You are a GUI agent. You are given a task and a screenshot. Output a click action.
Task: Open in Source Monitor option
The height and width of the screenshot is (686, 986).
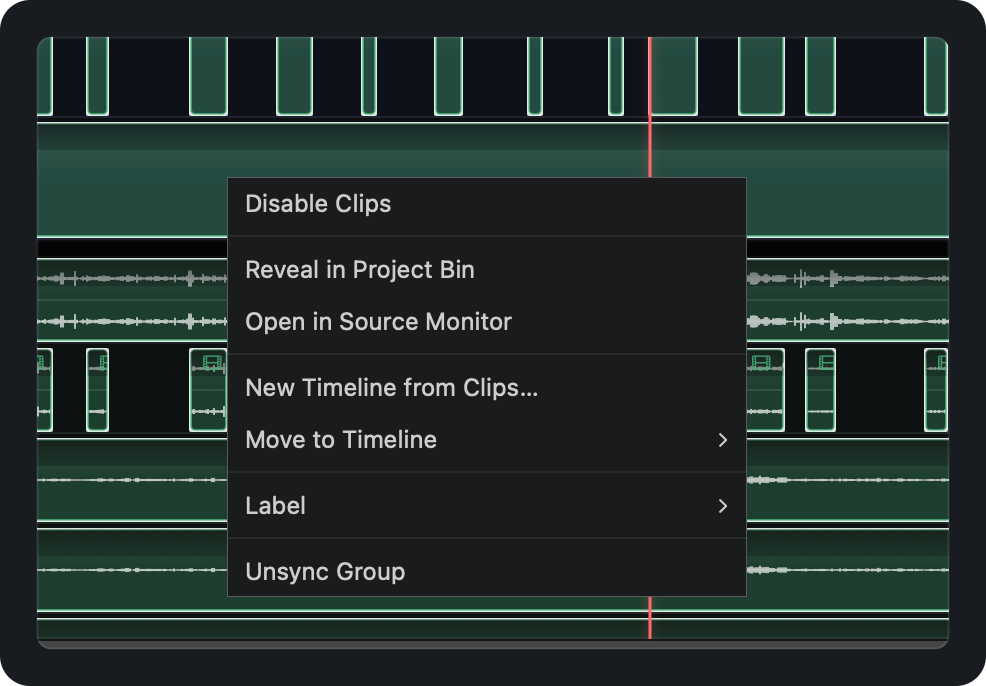pos(487,322)
